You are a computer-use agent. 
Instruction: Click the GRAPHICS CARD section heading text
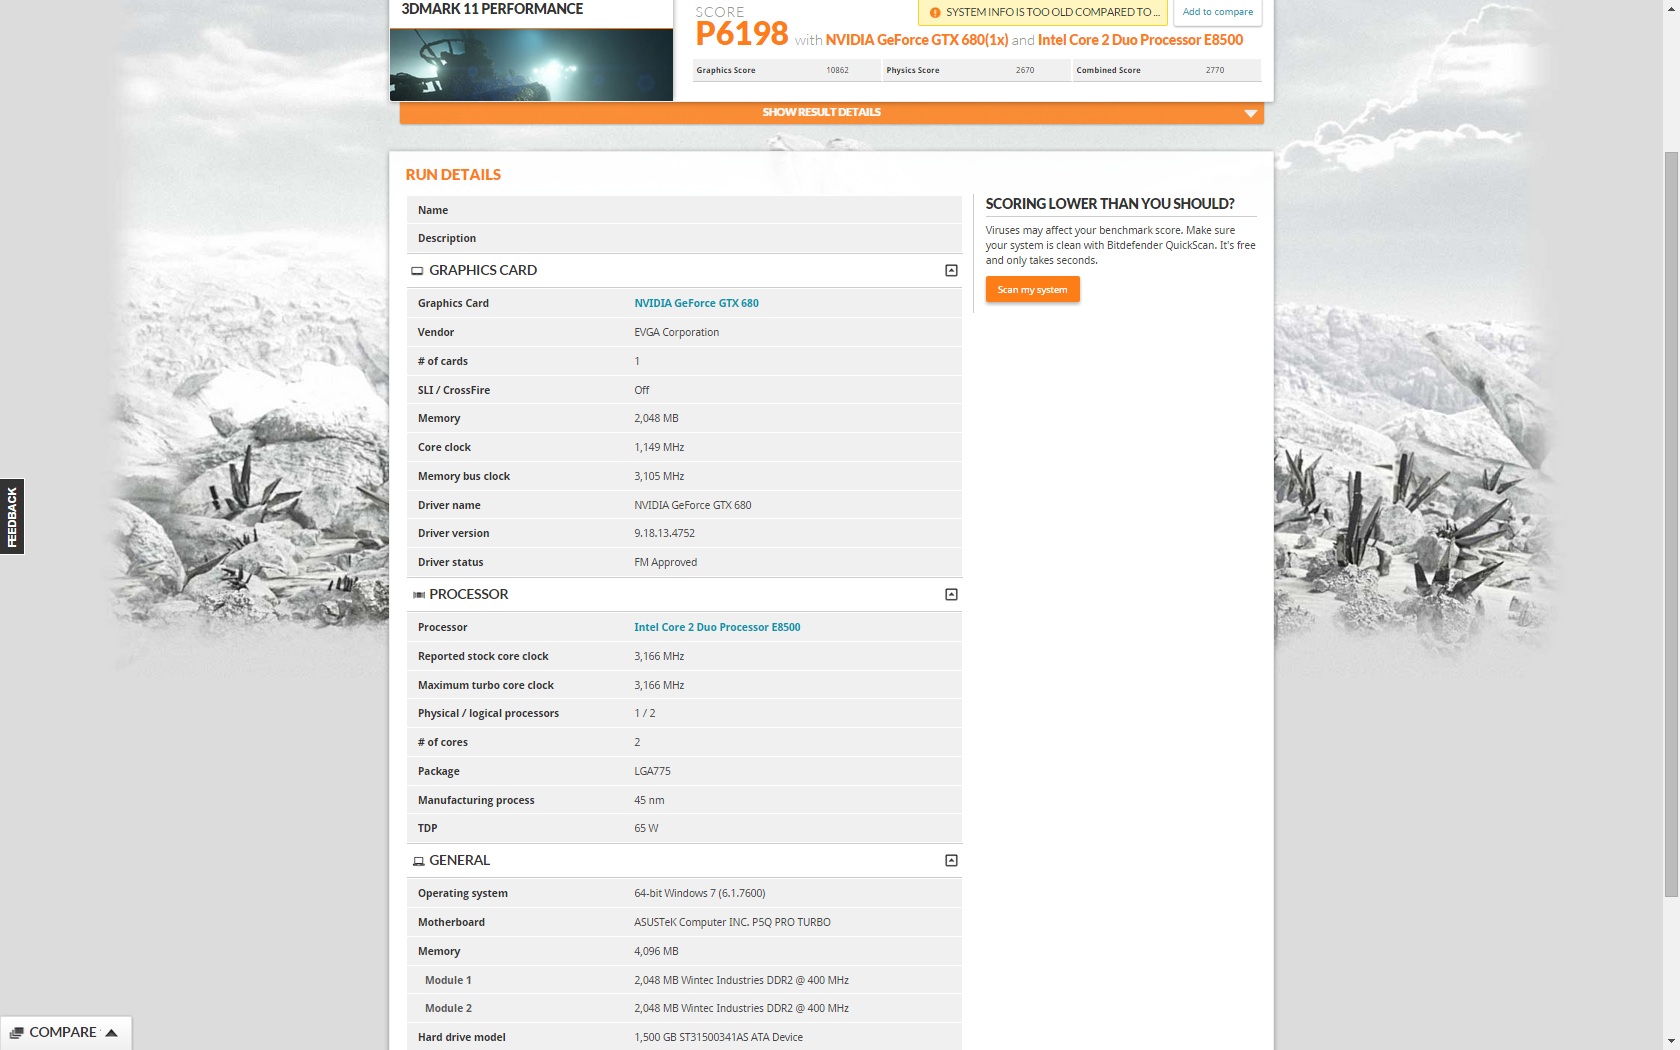pos(483,271)
